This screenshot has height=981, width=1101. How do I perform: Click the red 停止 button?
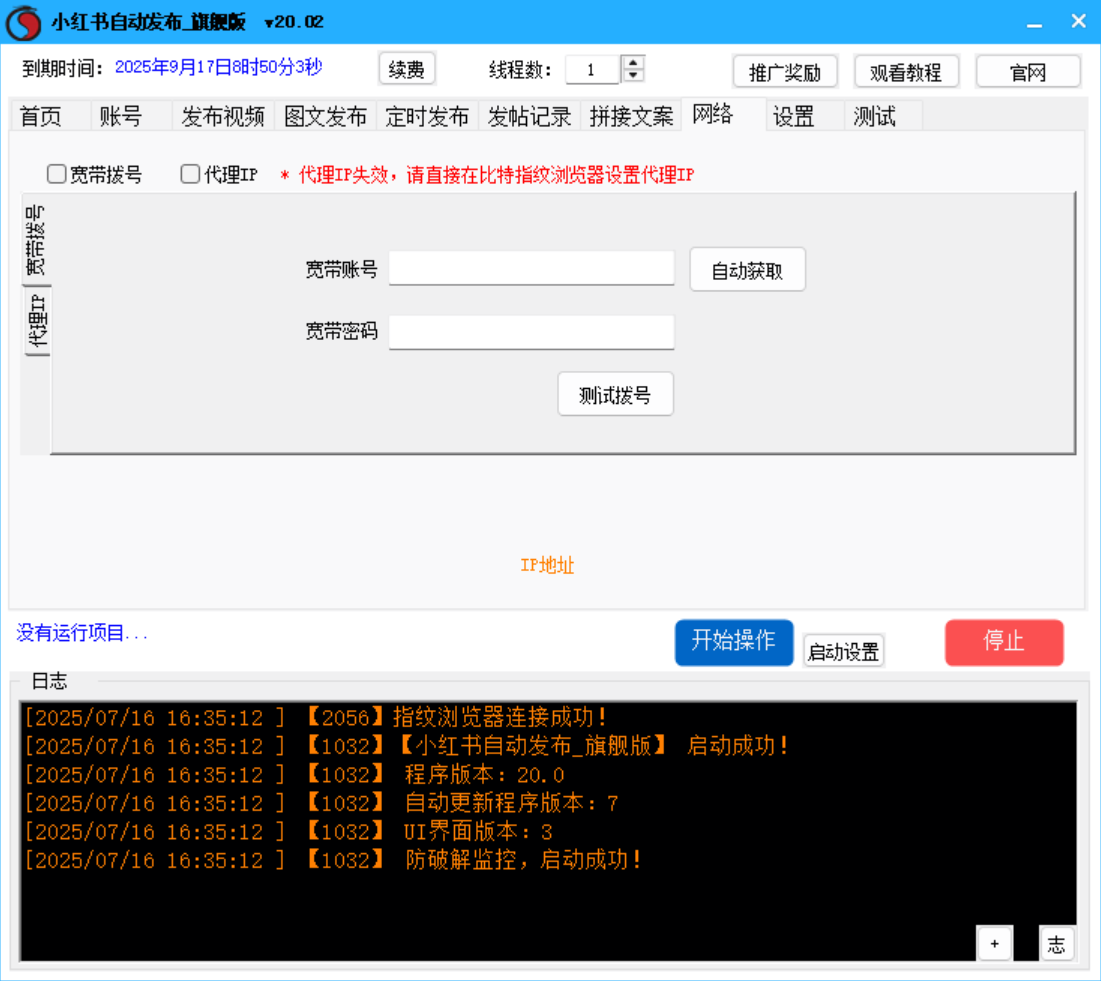coord(1004,642)
